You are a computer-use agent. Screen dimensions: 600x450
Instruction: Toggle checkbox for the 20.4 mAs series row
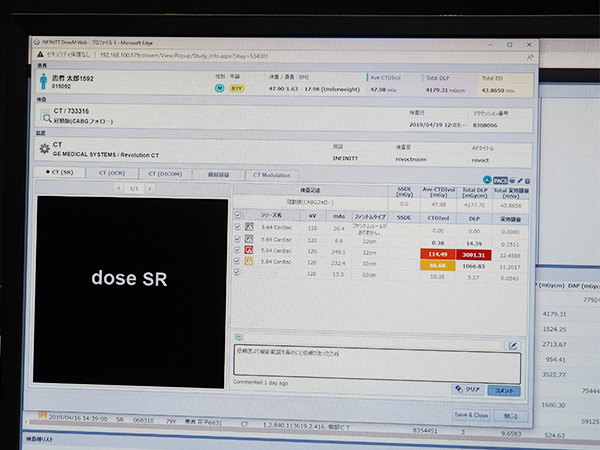click(x=237, y=229)
